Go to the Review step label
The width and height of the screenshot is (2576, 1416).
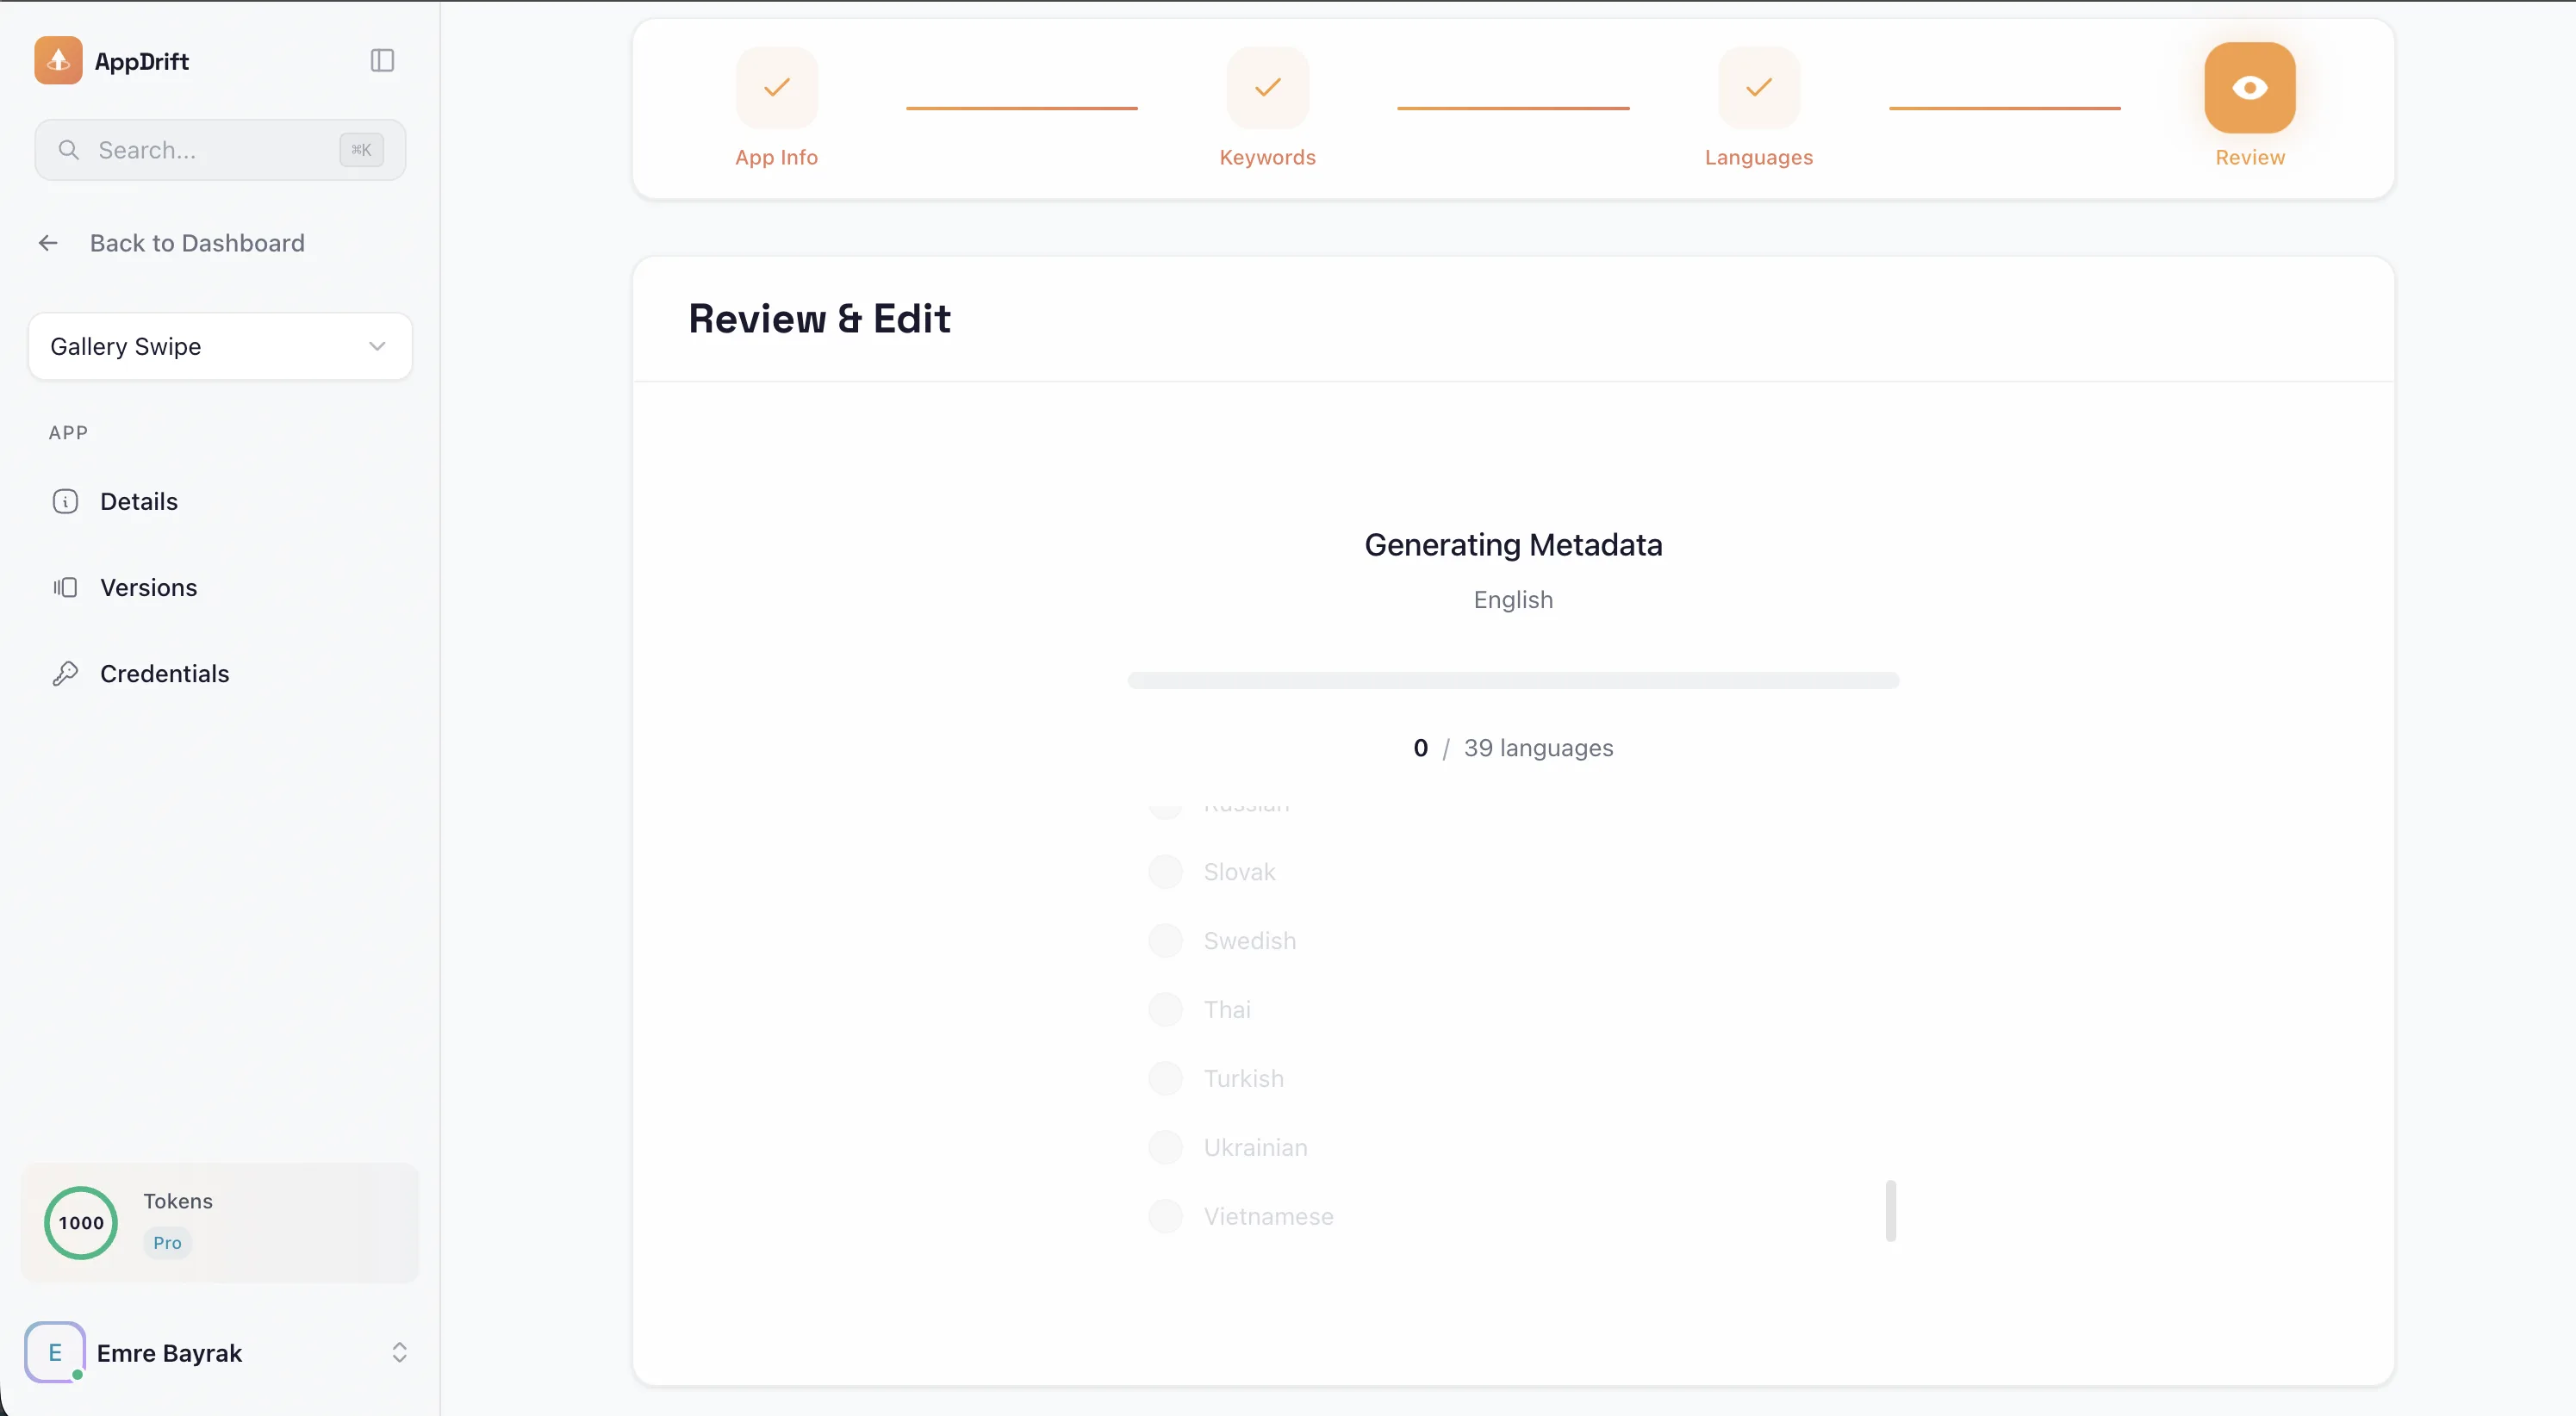click(2250, 158)
